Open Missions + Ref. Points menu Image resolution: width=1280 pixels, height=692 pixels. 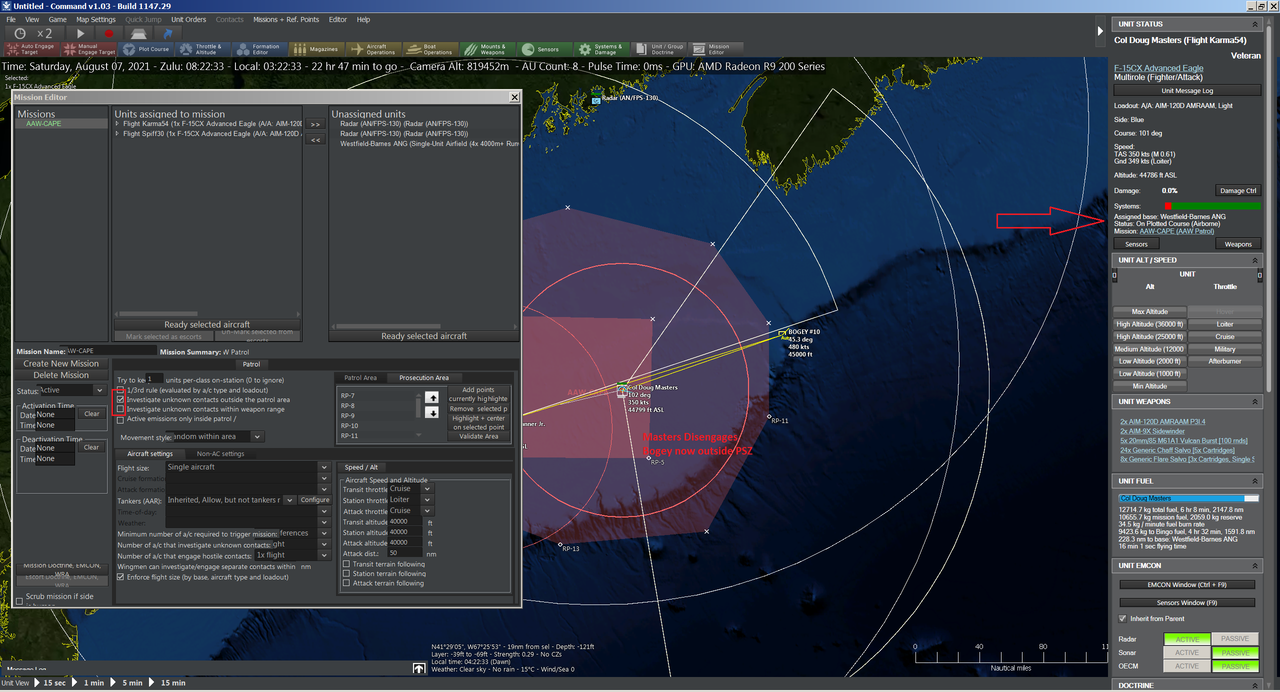click(285, 19)
